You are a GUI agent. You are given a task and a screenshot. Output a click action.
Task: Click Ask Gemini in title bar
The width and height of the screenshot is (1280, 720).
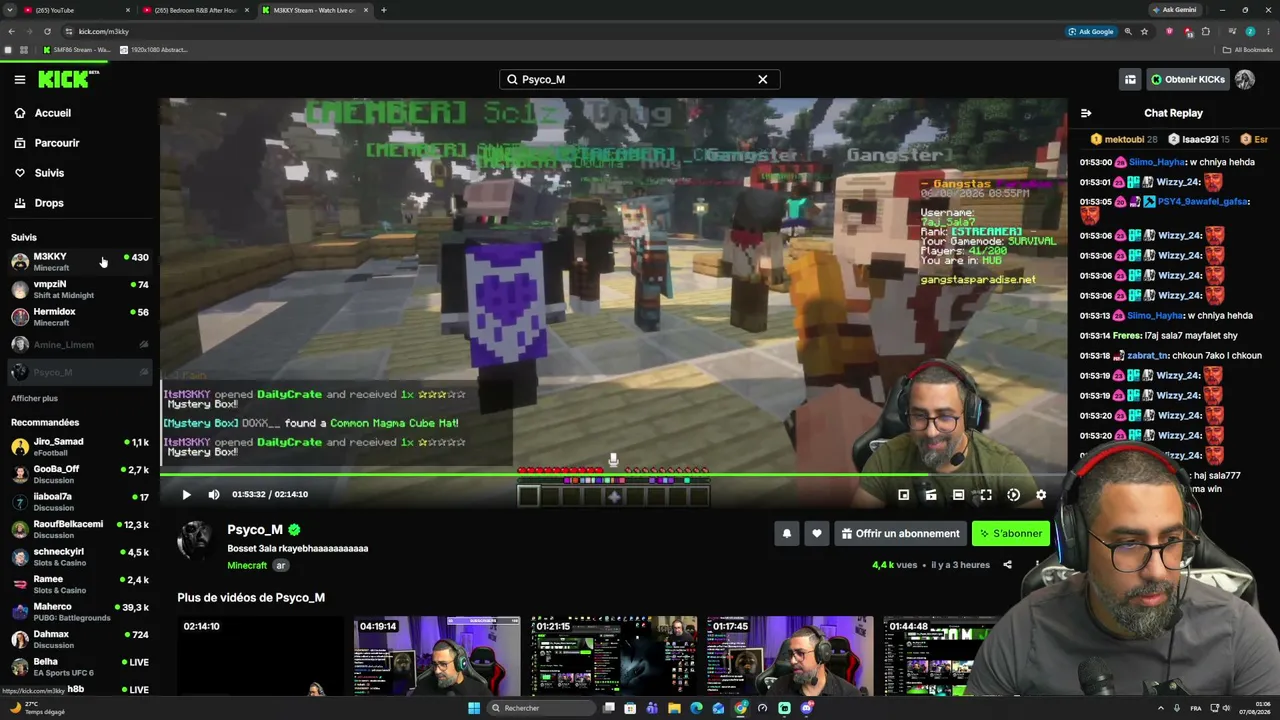(x=1174, y=10)
